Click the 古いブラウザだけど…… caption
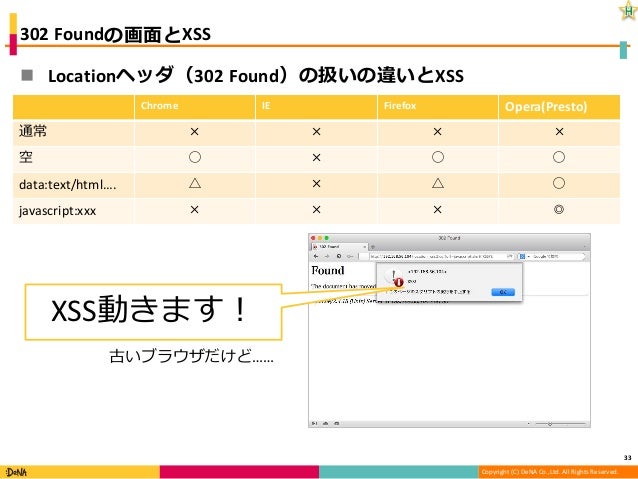Image resolution: width=638 pixels, height=479 pixels. 192,356
